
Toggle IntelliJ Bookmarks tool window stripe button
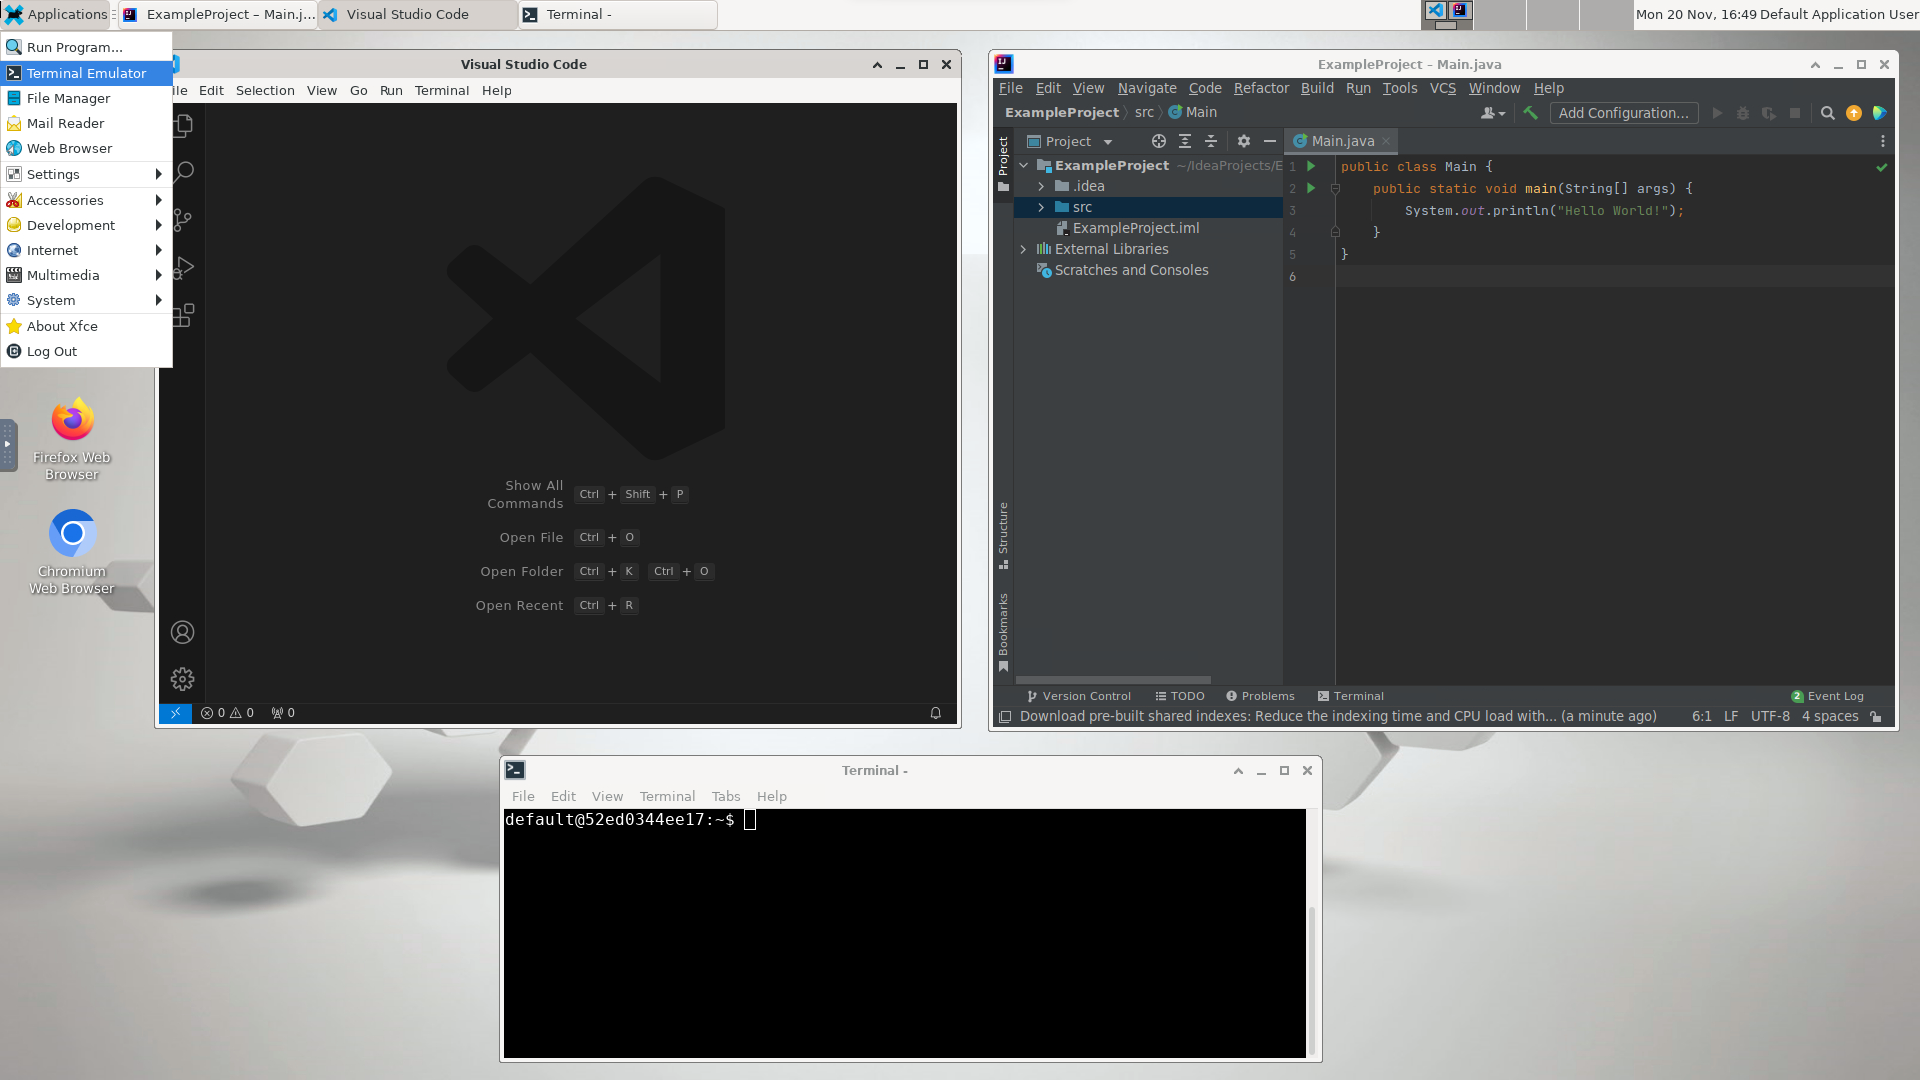1003,632
